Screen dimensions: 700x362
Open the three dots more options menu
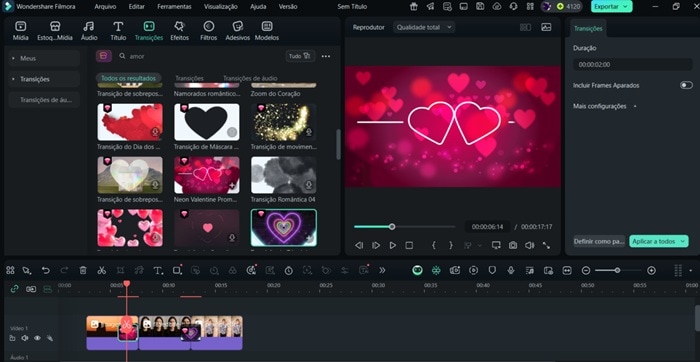tap(326, 56)
